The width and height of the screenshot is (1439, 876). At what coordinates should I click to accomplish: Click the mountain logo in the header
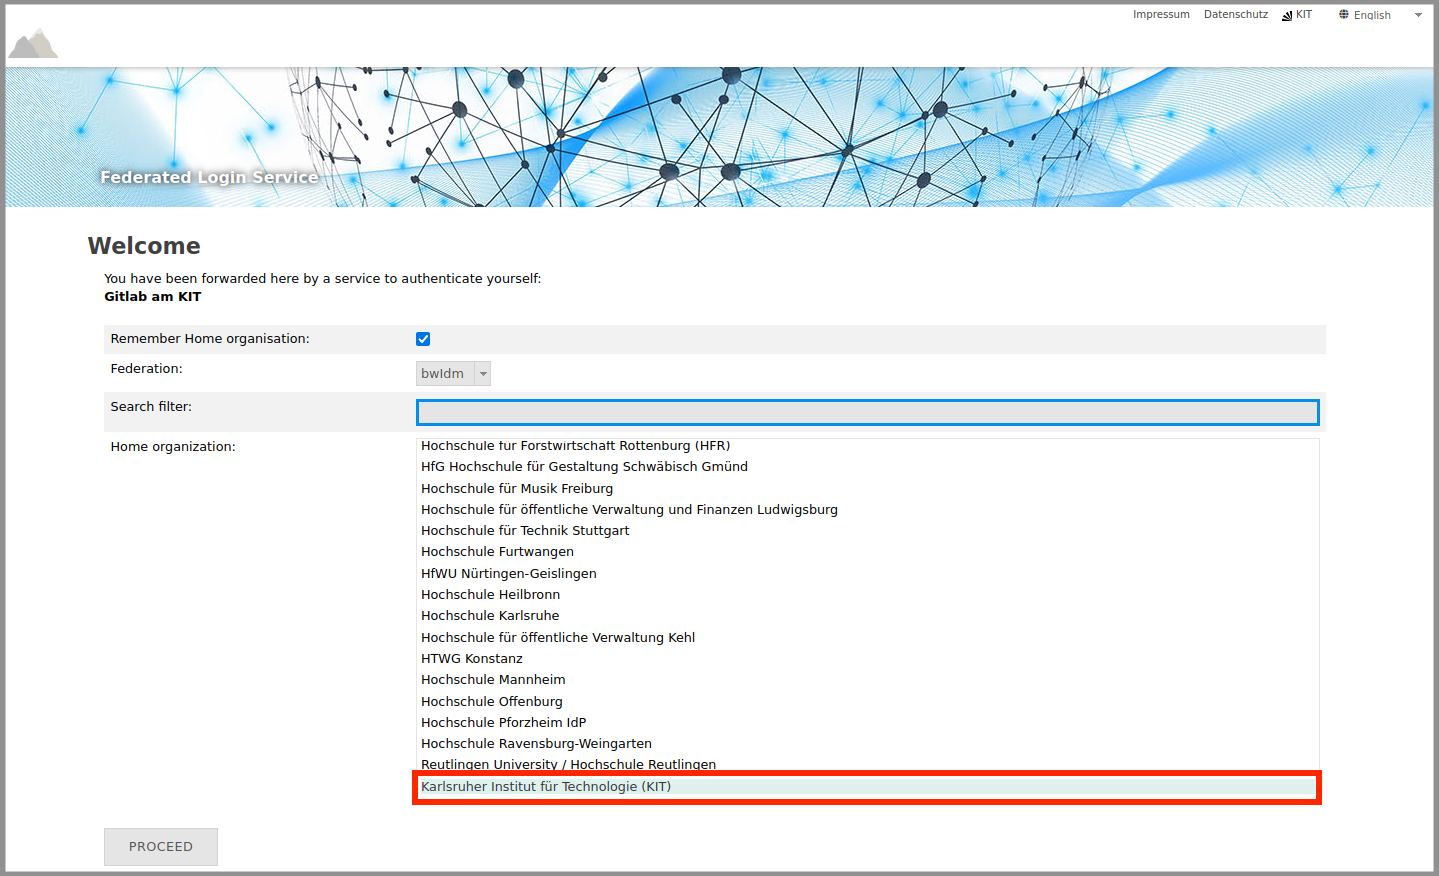pos(33,43)
